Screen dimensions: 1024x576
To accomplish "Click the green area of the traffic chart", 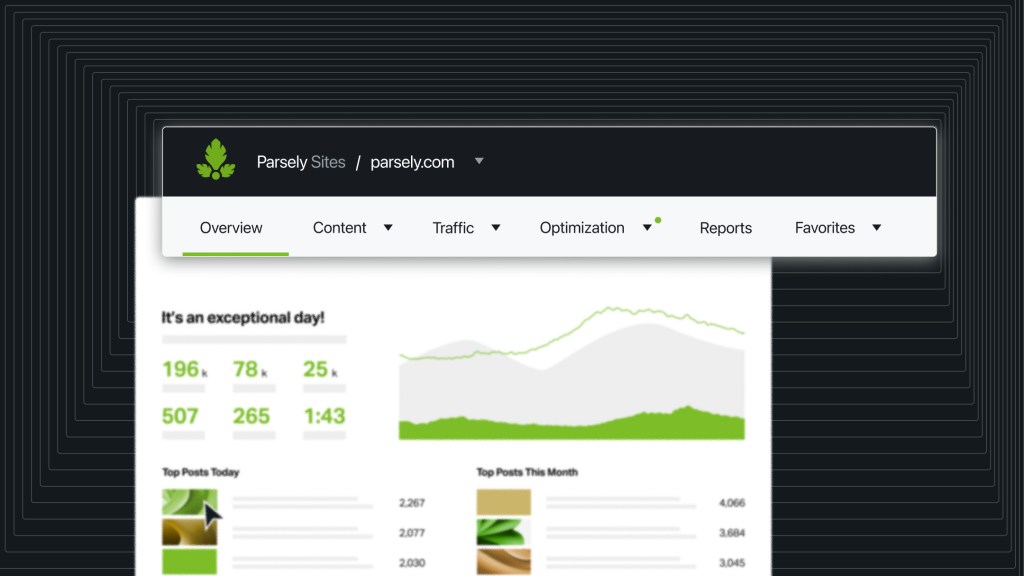I will coord(570,428).
